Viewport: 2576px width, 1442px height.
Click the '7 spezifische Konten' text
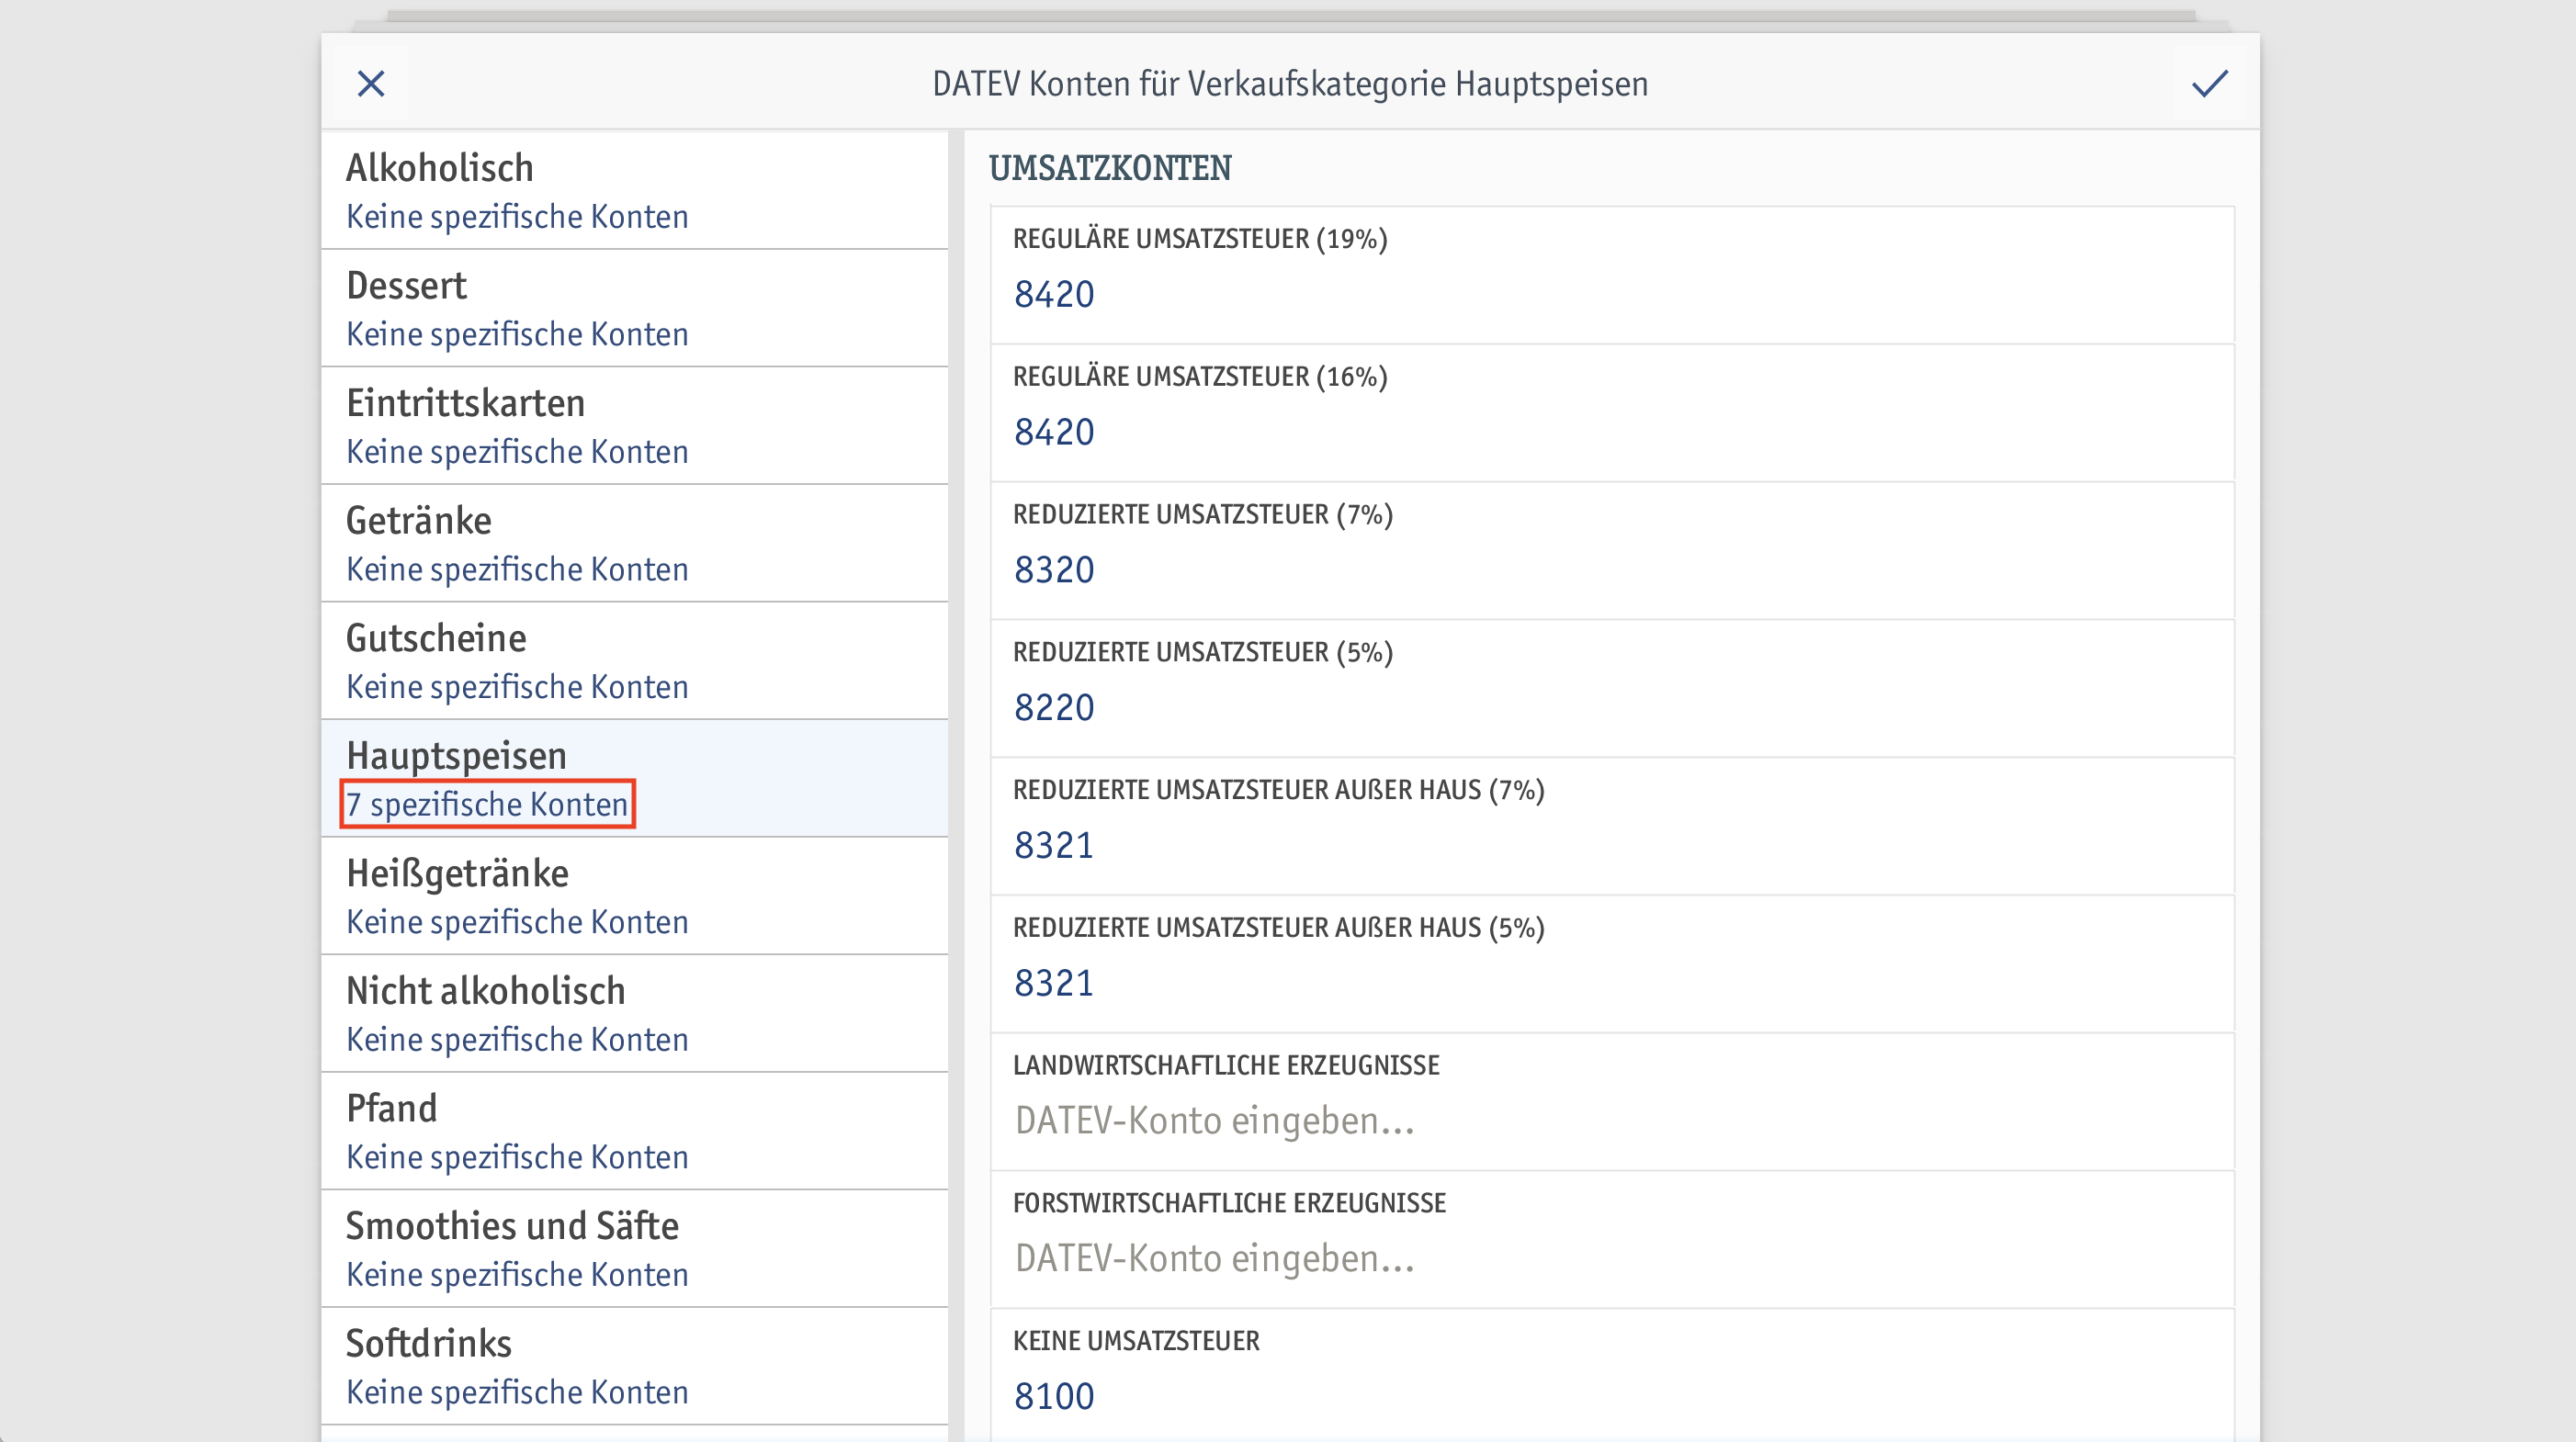(488, 804)
